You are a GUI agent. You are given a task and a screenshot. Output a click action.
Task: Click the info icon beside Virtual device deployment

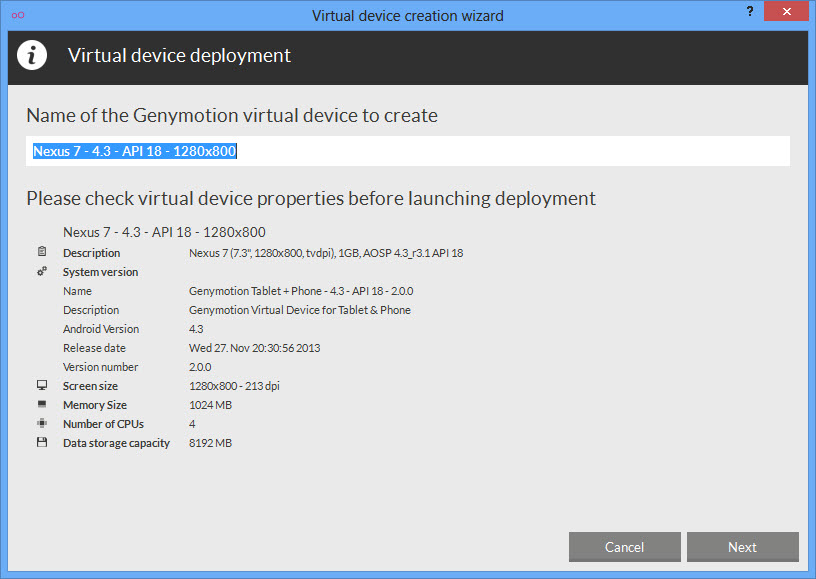(32, 55)
